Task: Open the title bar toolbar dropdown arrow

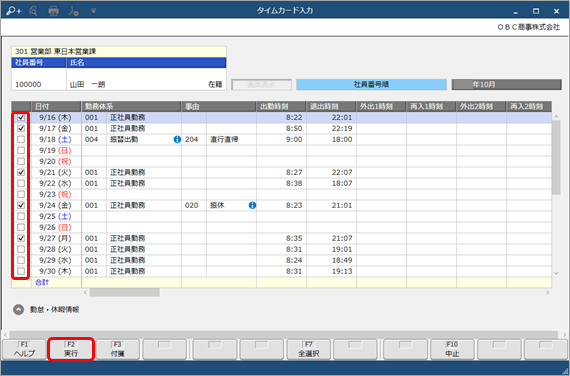Action: [93, 11]
